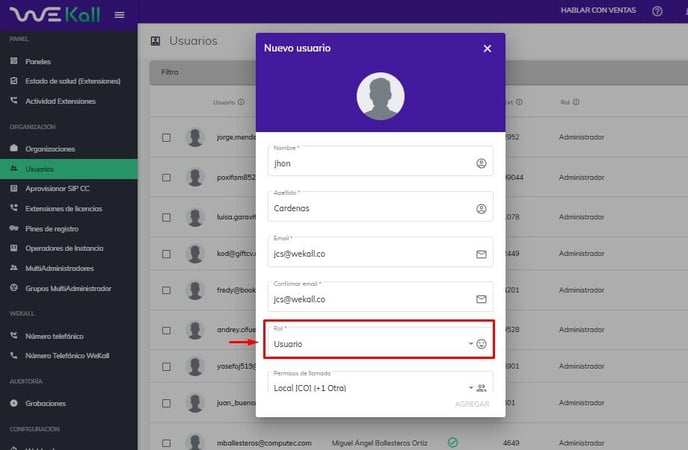Click the smiley icon in Rol field

[481, 344]
